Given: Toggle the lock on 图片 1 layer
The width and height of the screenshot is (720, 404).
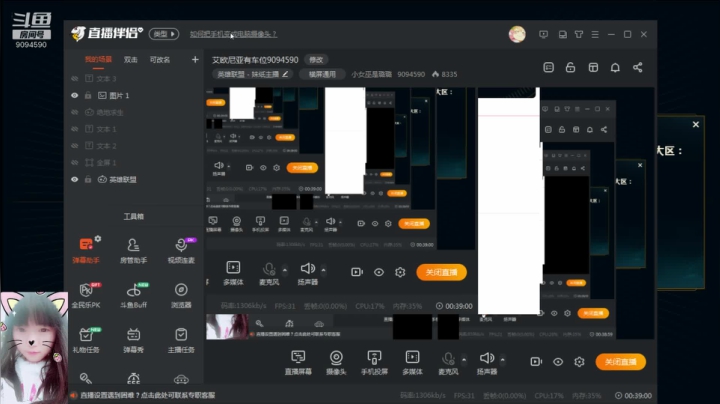Looking at the screenshot, I should click(88, 95).
